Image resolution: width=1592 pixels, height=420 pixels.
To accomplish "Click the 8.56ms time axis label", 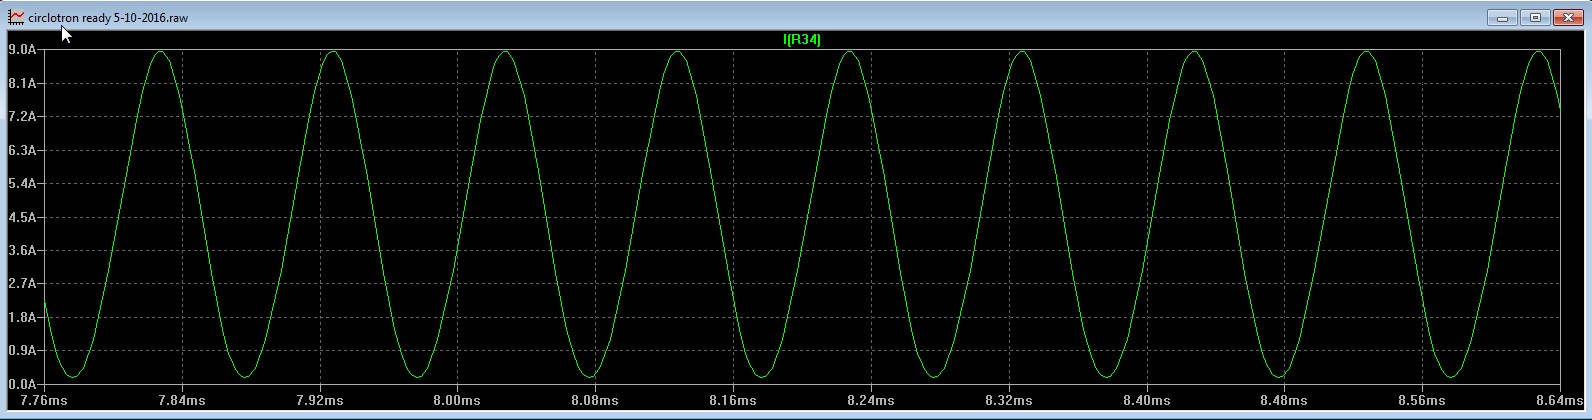I will 1422,400.
